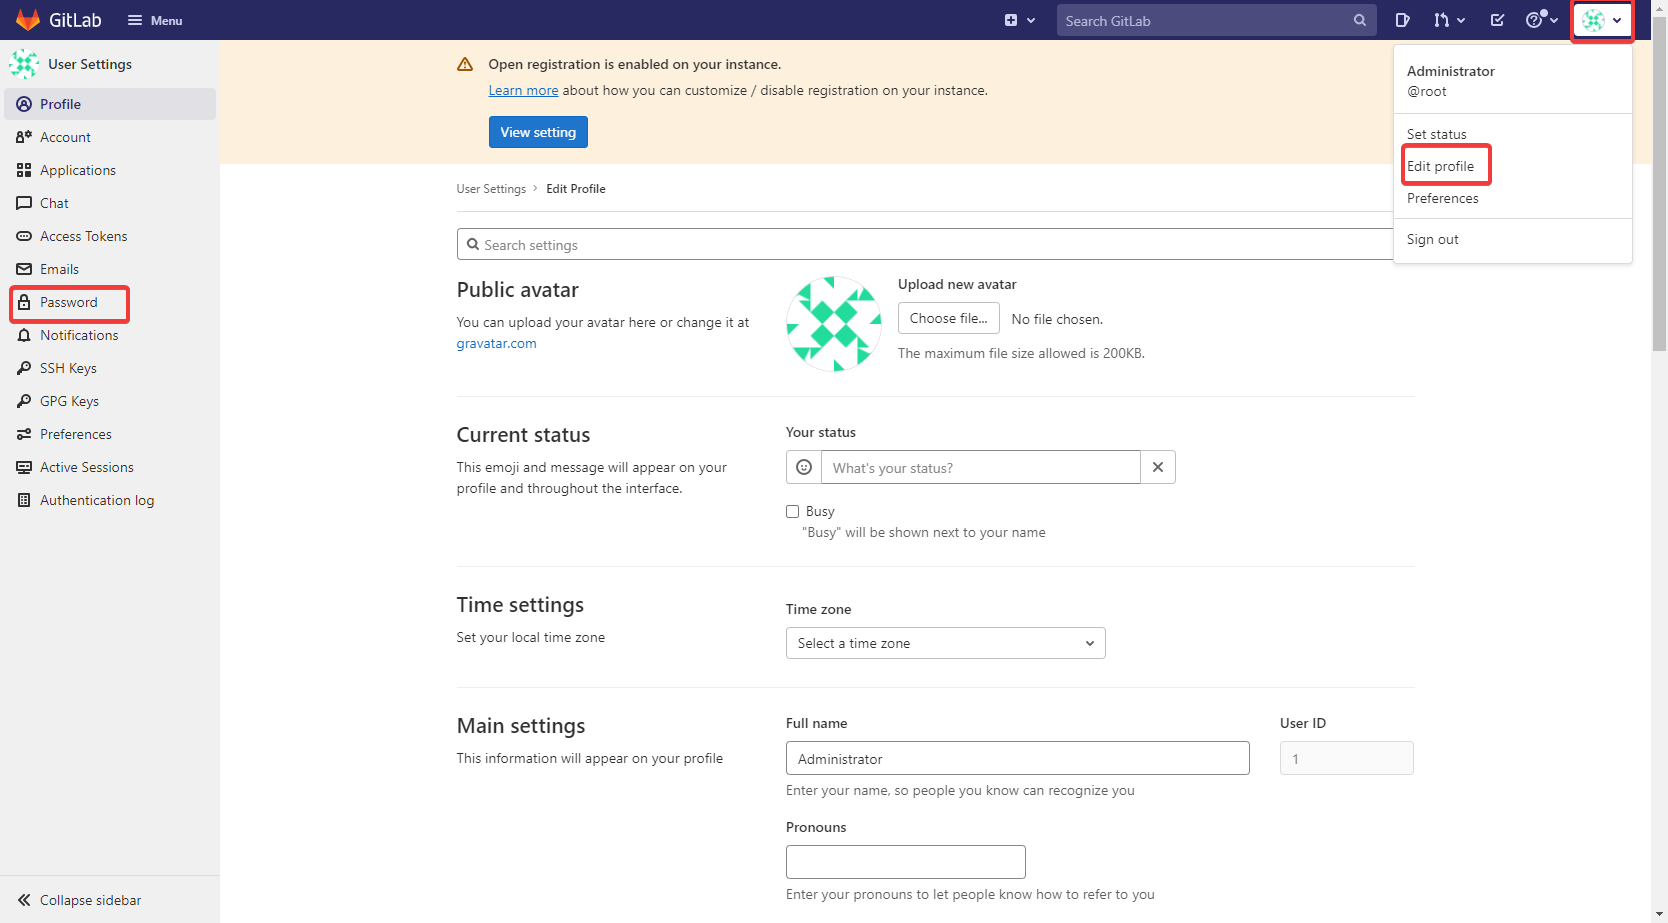Image resolution: width=1668 pixels, height=923 pixels.
Task: Click the View setting button
Action: tap(538, 131)
